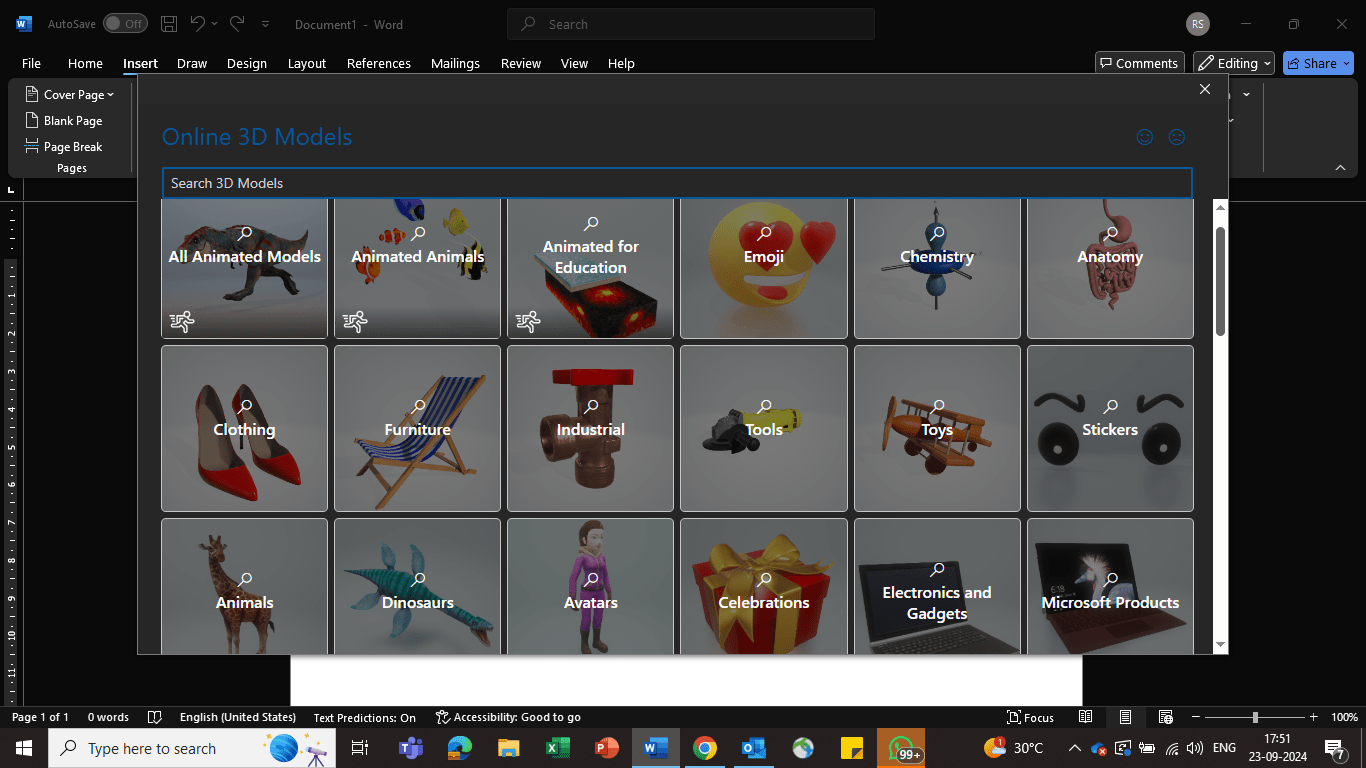The height and width of the screenshot is (768, 1366).
Task: Open the Review tab
Action: [521, 63]
